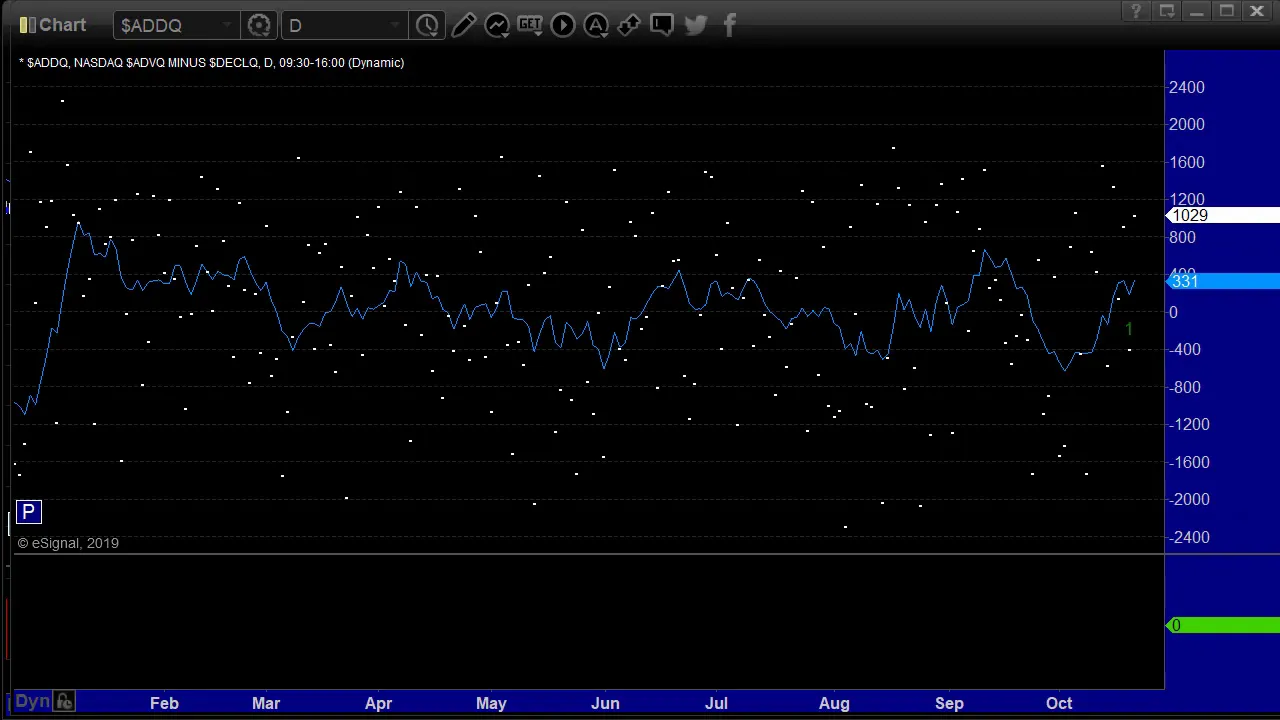Open the studies chart-line icon
Screen dimensions: 1280x720
tap(497, 25)
